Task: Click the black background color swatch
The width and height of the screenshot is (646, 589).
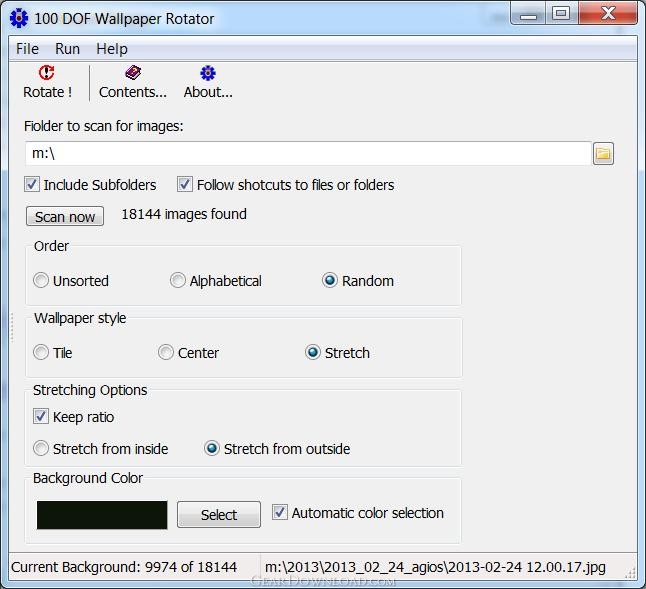Action: pyautogui.click(x=102, y=515)
